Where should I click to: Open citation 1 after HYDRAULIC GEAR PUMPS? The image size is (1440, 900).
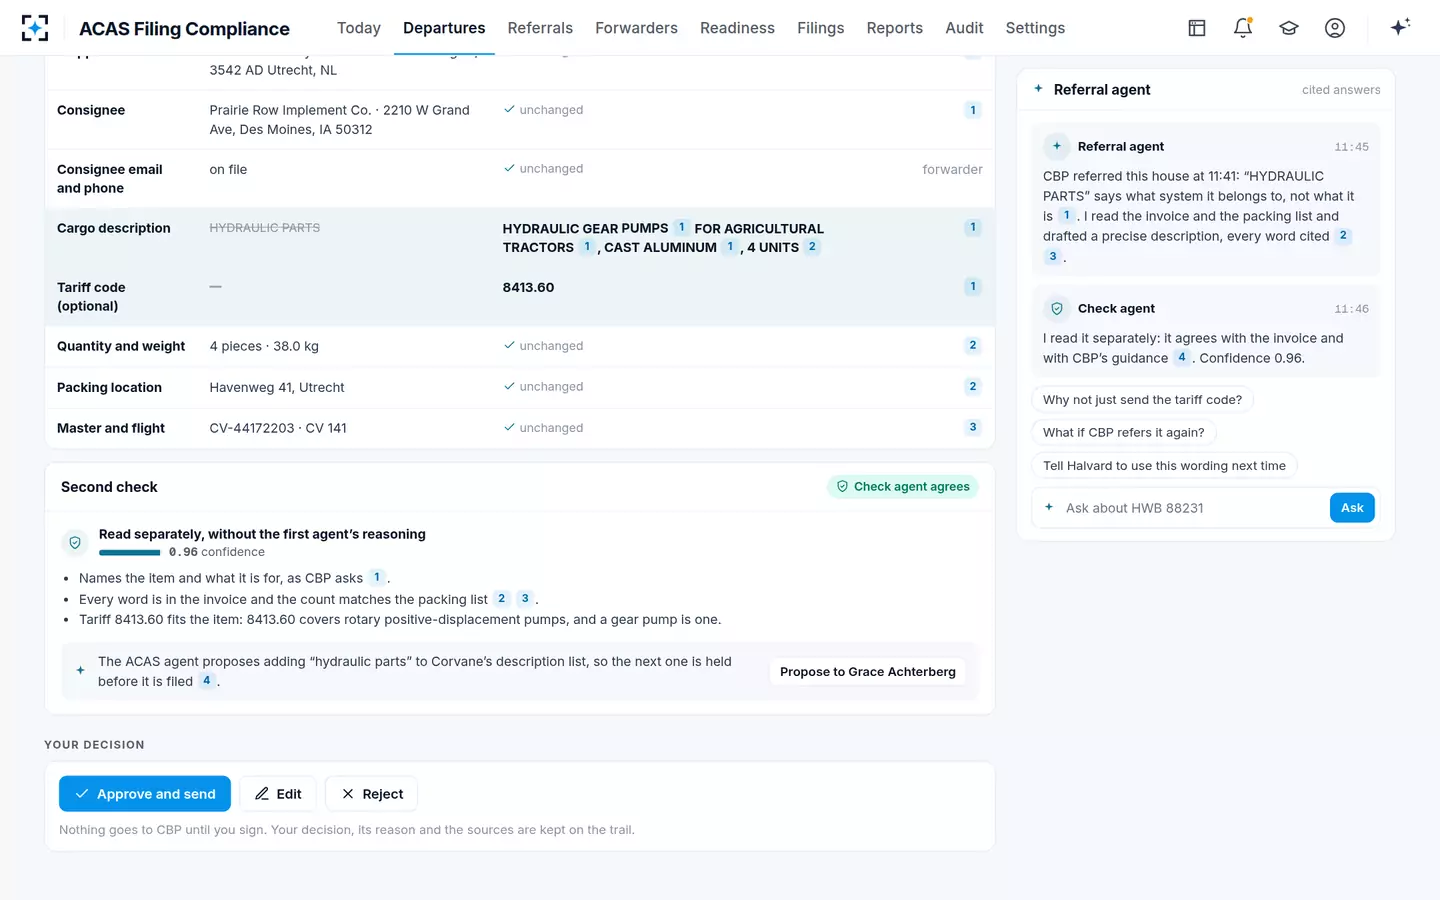[681, 228]
